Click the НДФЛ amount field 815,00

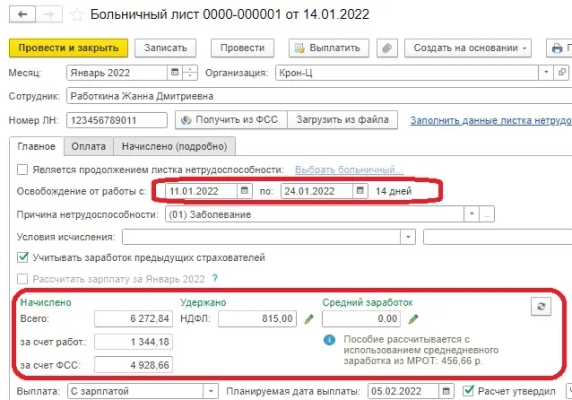point(257,319)
